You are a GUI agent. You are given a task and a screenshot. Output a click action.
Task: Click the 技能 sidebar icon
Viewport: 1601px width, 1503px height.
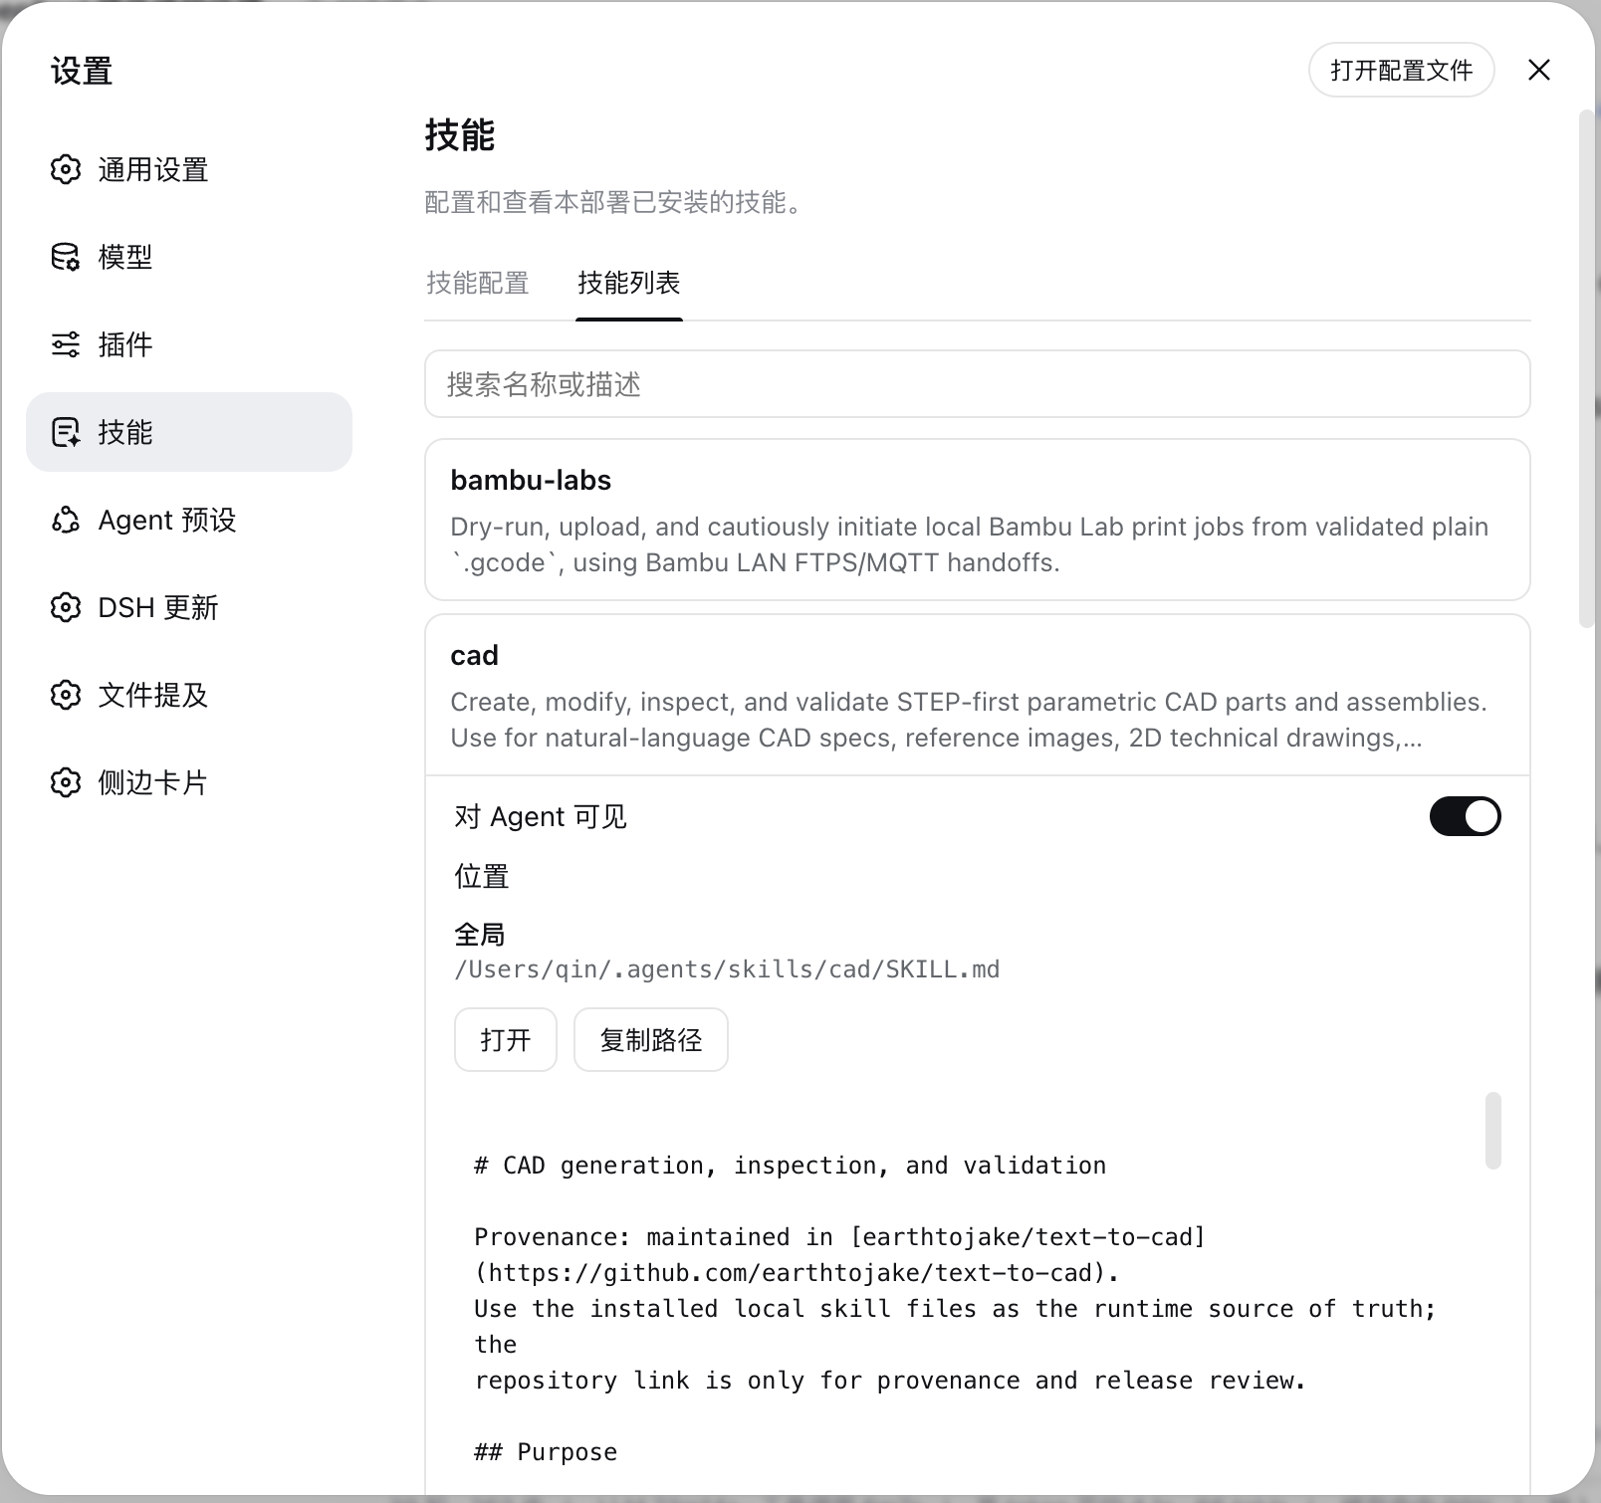point(65,432)
